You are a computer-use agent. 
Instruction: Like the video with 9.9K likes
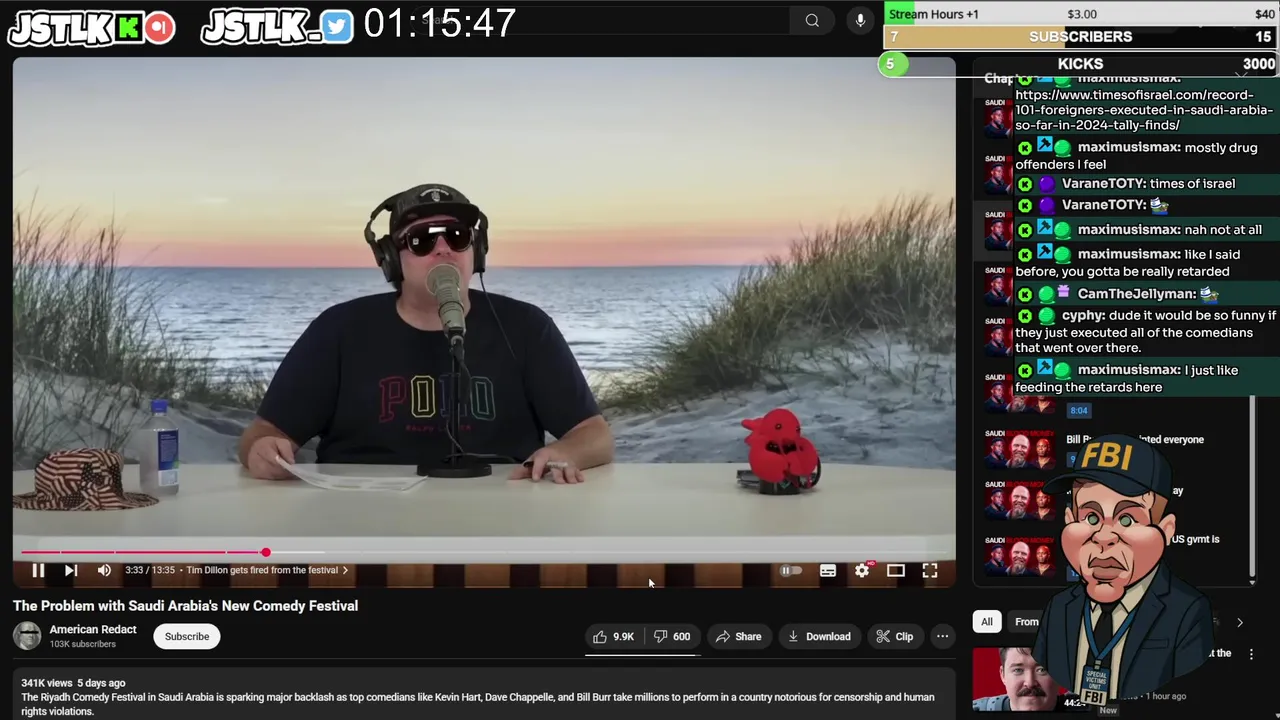614,637
